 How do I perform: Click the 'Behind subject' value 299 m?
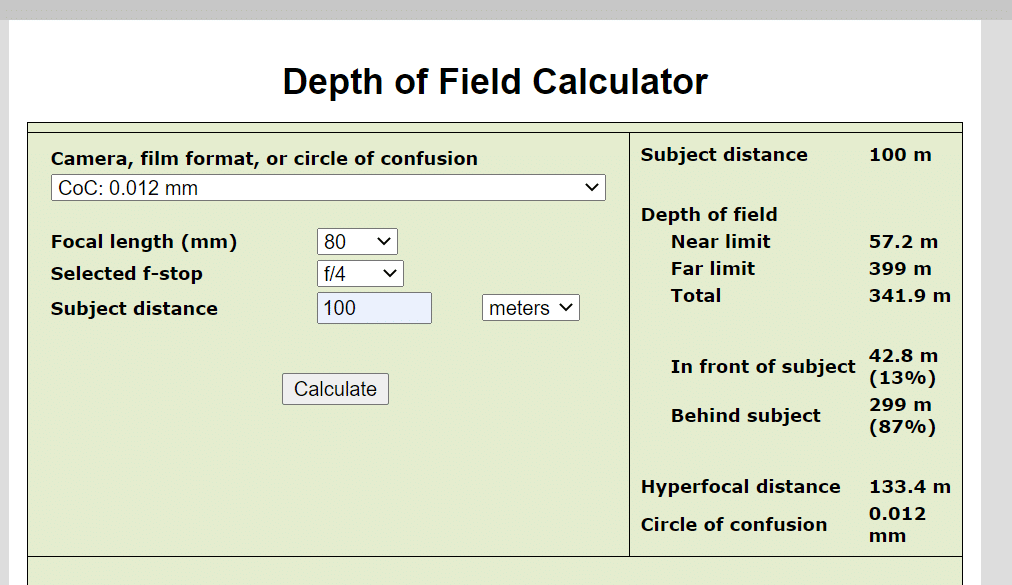click(902, 416)
